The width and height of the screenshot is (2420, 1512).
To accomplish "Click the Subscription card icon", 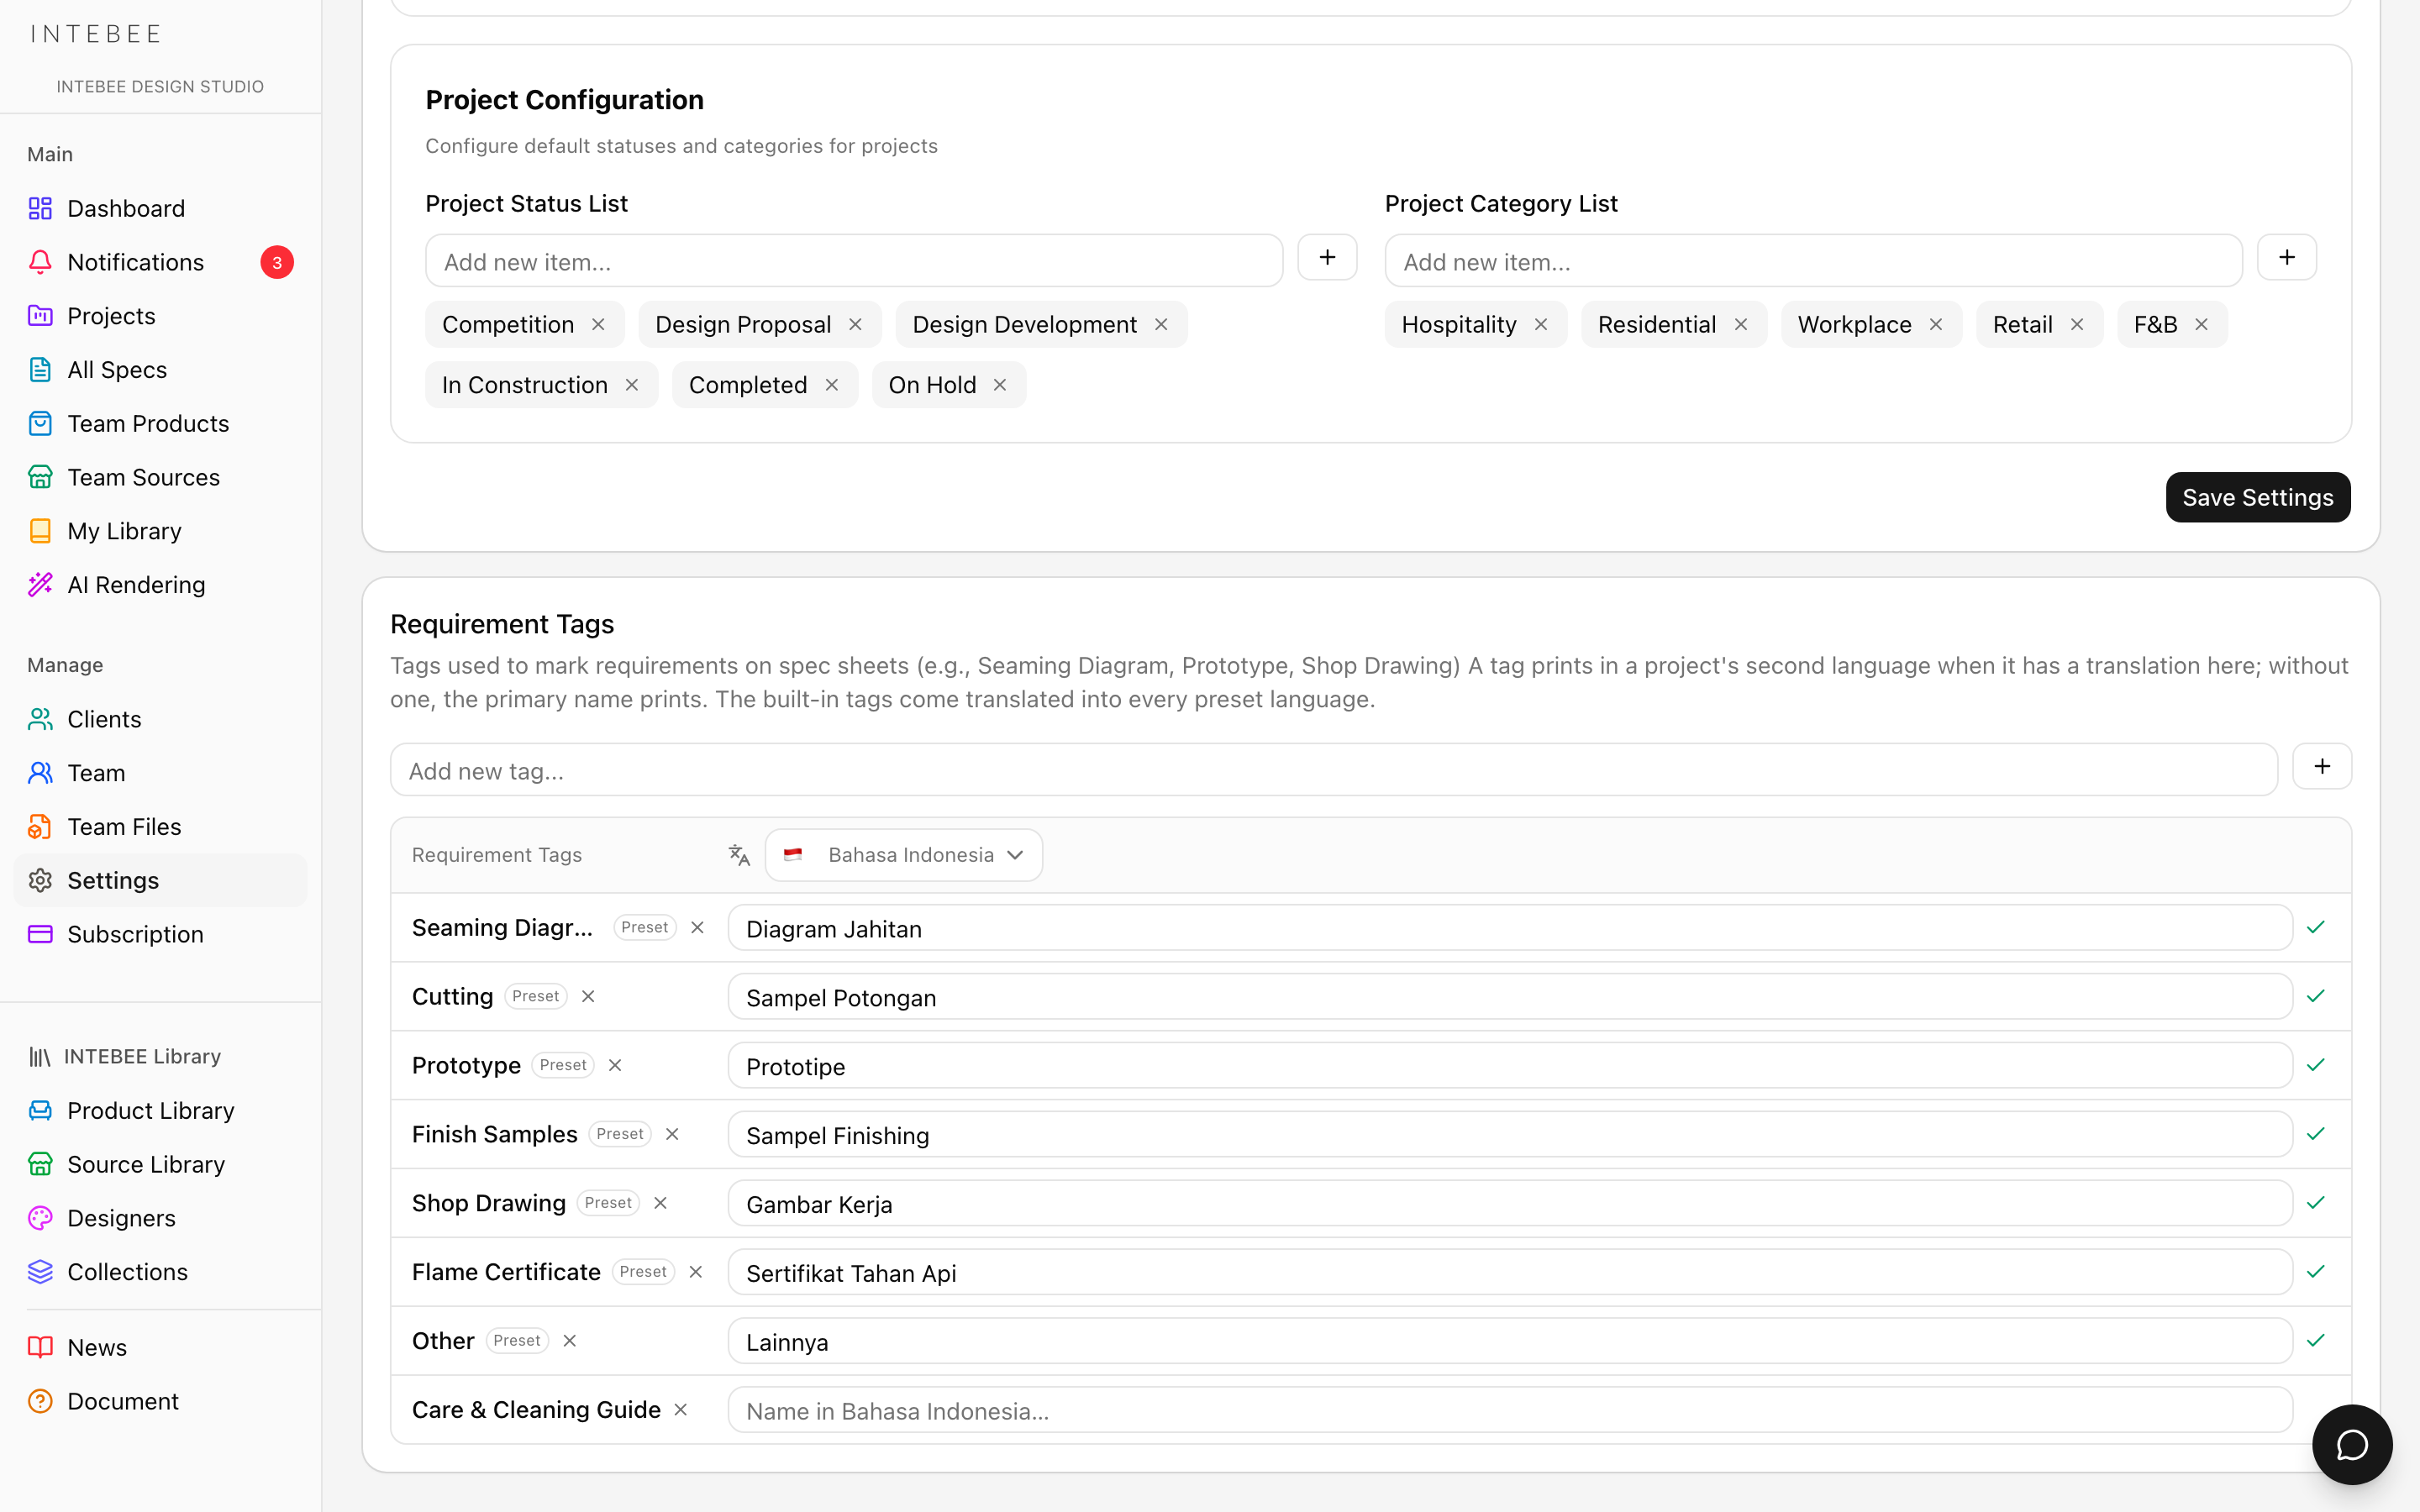I will point(40,934).
